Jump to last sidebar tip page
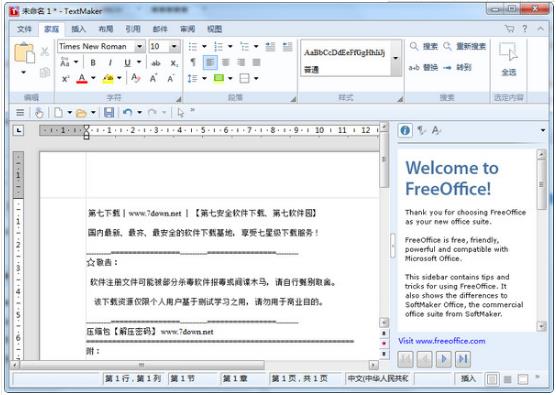The image size is (556, 395). [x=463, y=359]
